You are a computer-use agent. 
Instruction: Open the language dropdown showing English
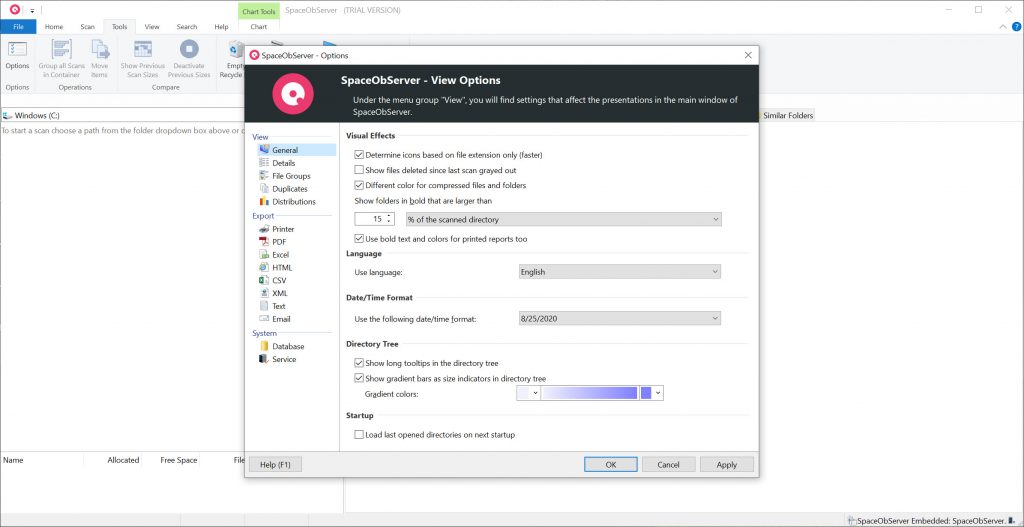[619, 272]
